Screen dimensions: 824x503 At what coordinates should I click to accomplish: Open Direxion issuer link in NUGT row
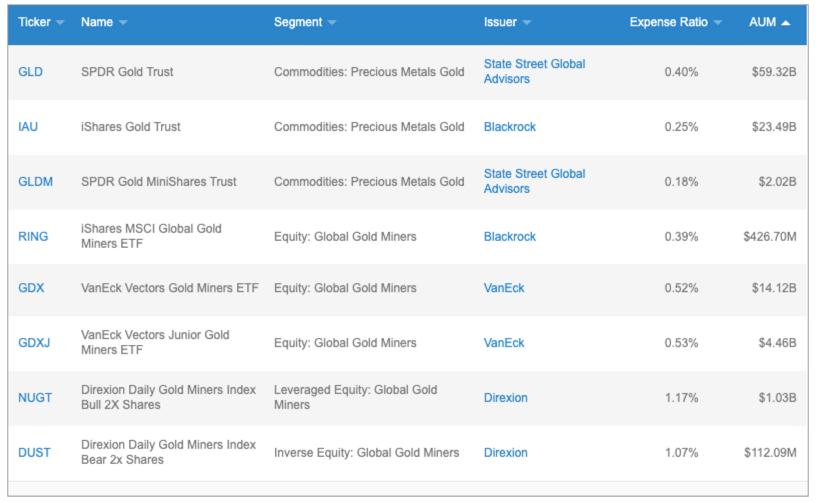point(506,398)
